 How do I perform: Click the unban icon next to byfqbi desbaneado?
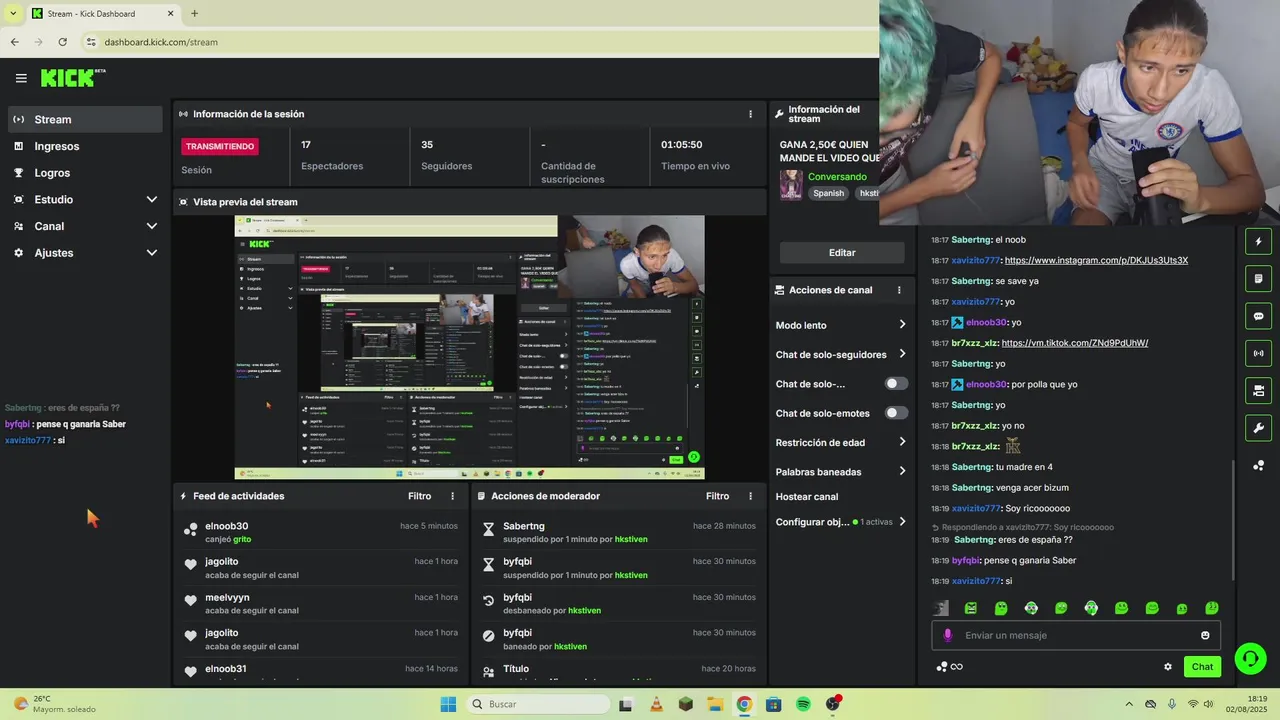[488, 600]
